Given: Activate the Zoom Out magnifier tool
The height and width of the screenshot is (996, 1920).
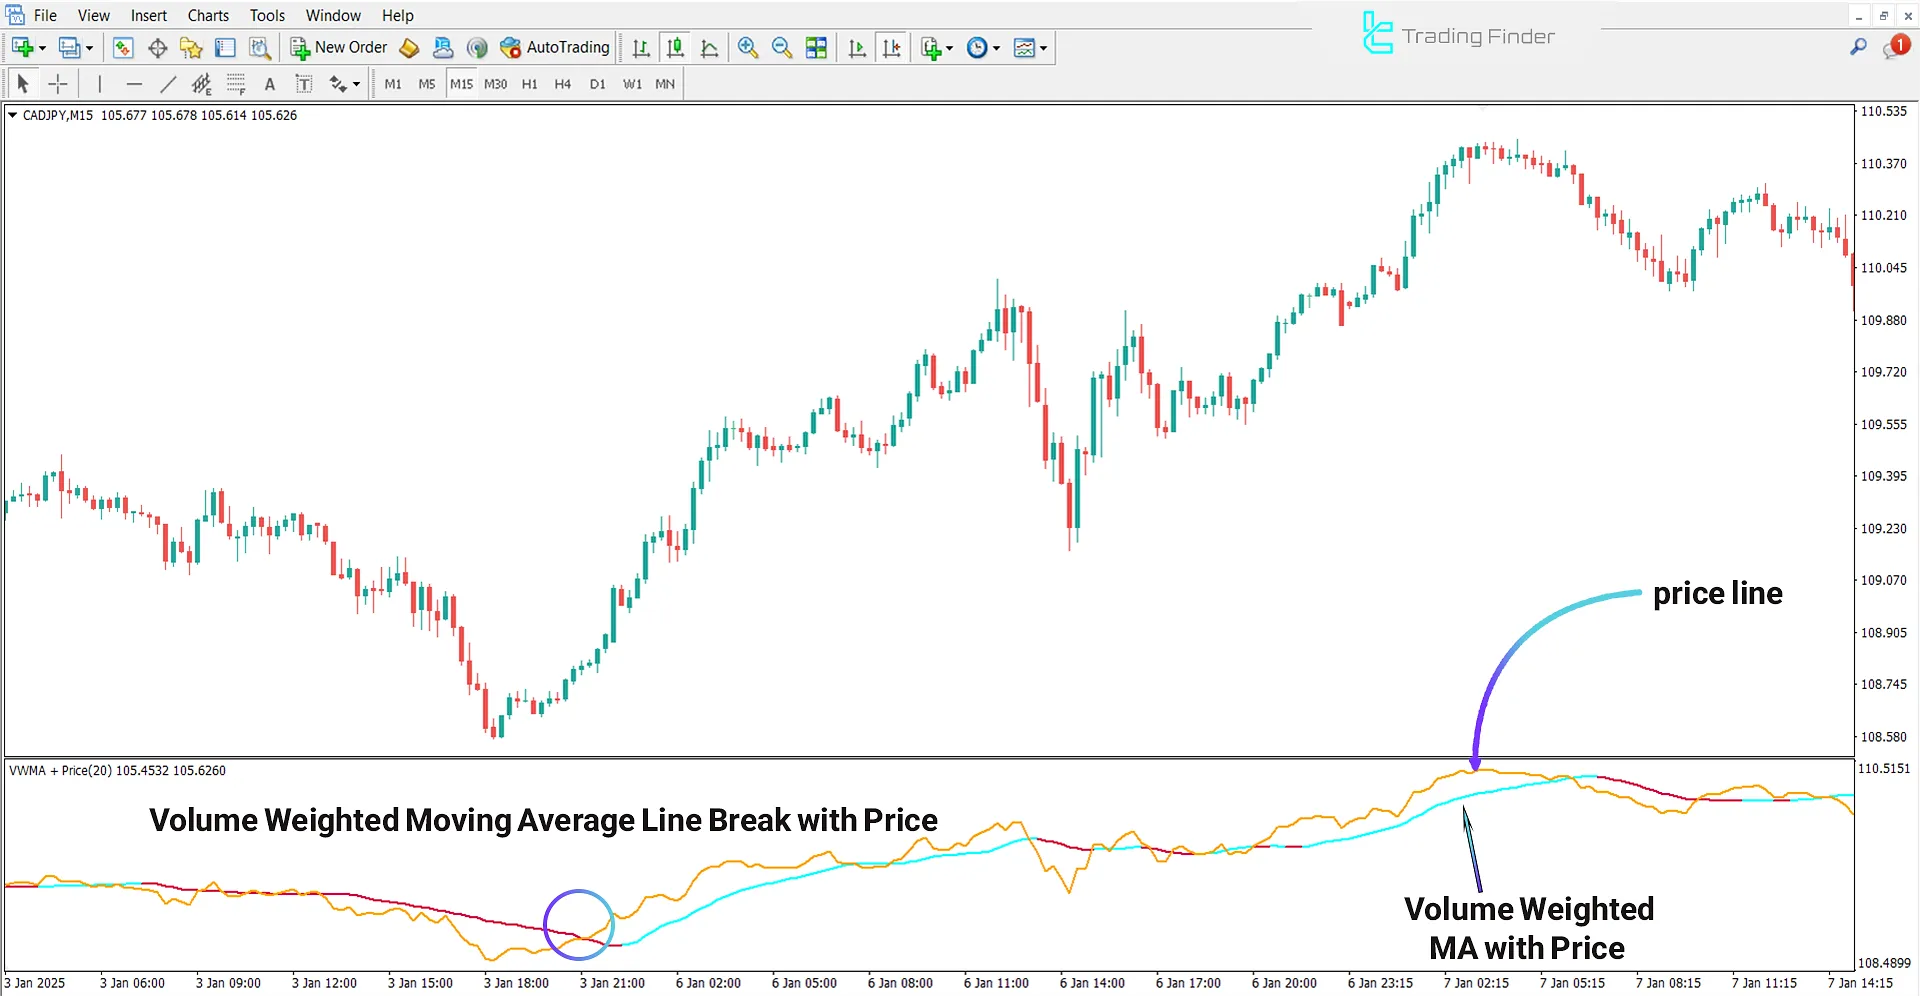Looking at the screenshot, I should (x=782, y=47).
